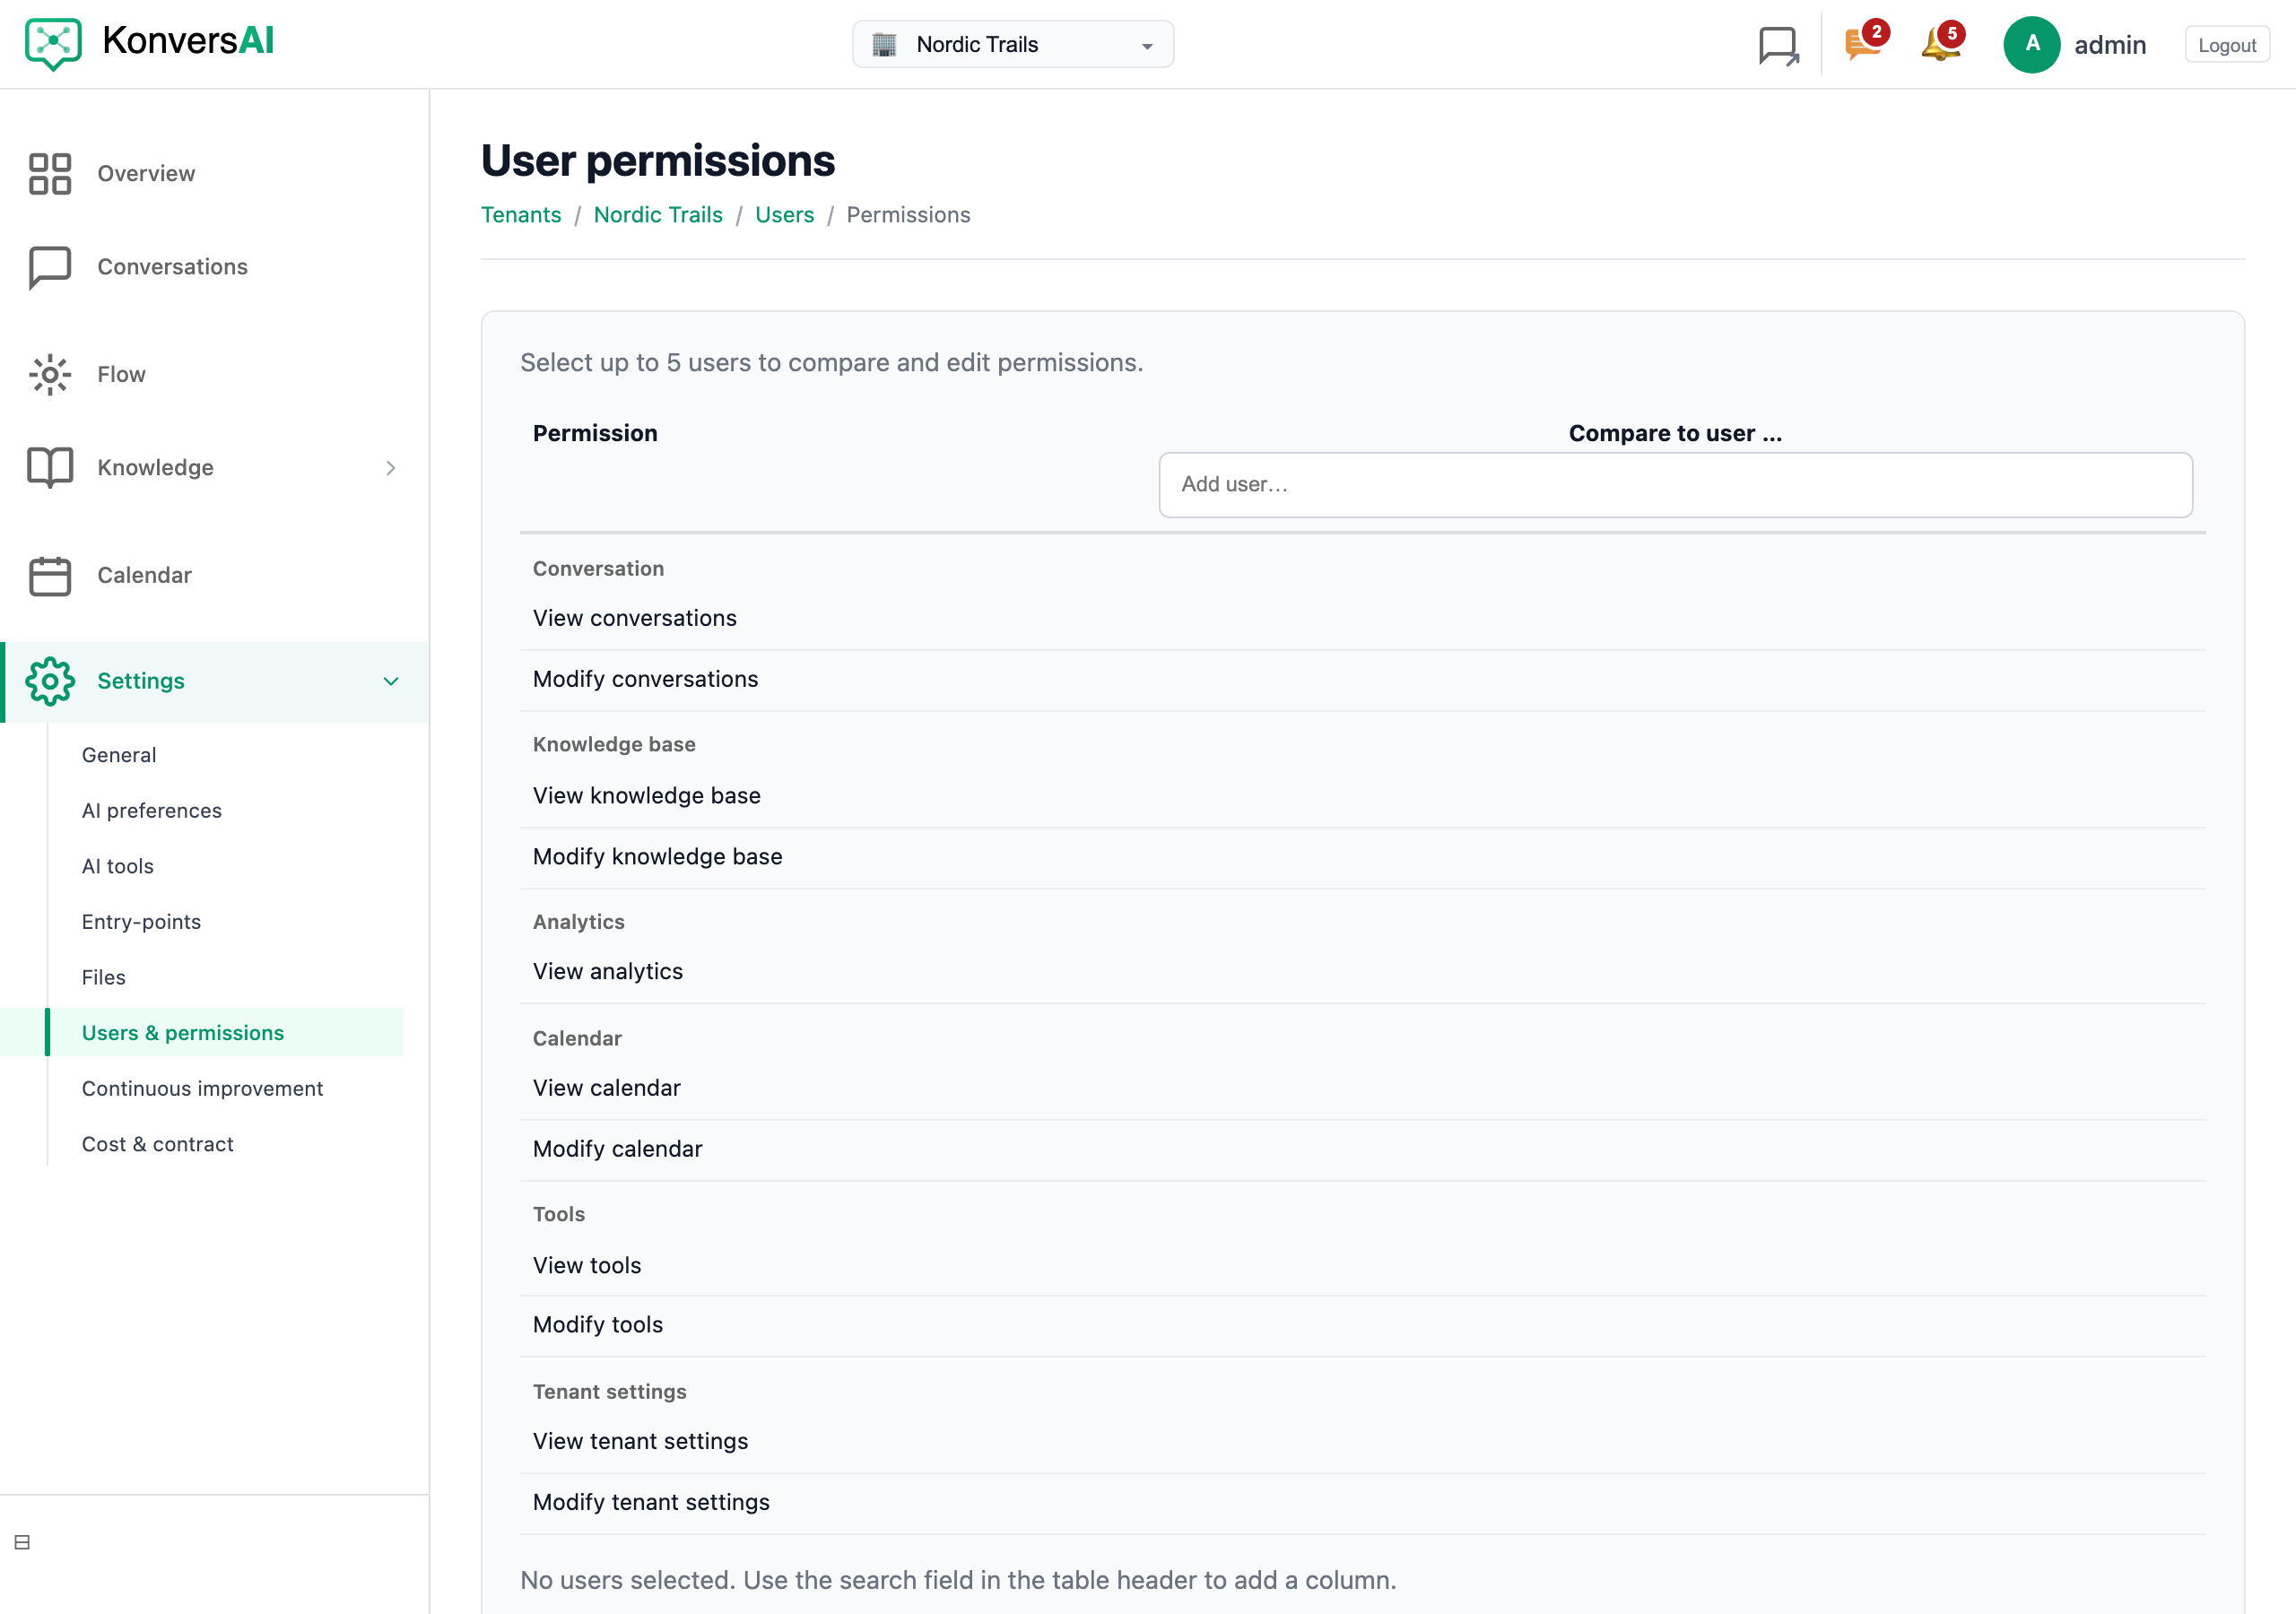Open General settings page
Image resolution: width=2296 pixels, height=1614 pixels.
click(119, 755)
